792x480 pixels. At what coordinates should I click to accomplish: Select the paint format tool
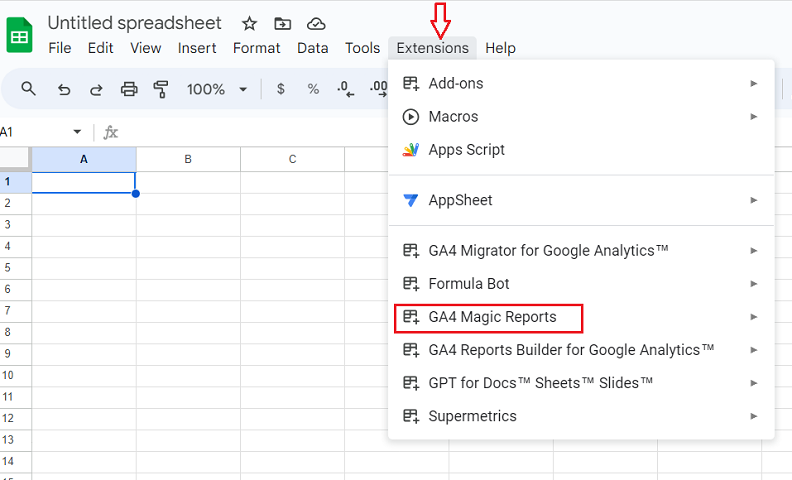pos(161,89)
